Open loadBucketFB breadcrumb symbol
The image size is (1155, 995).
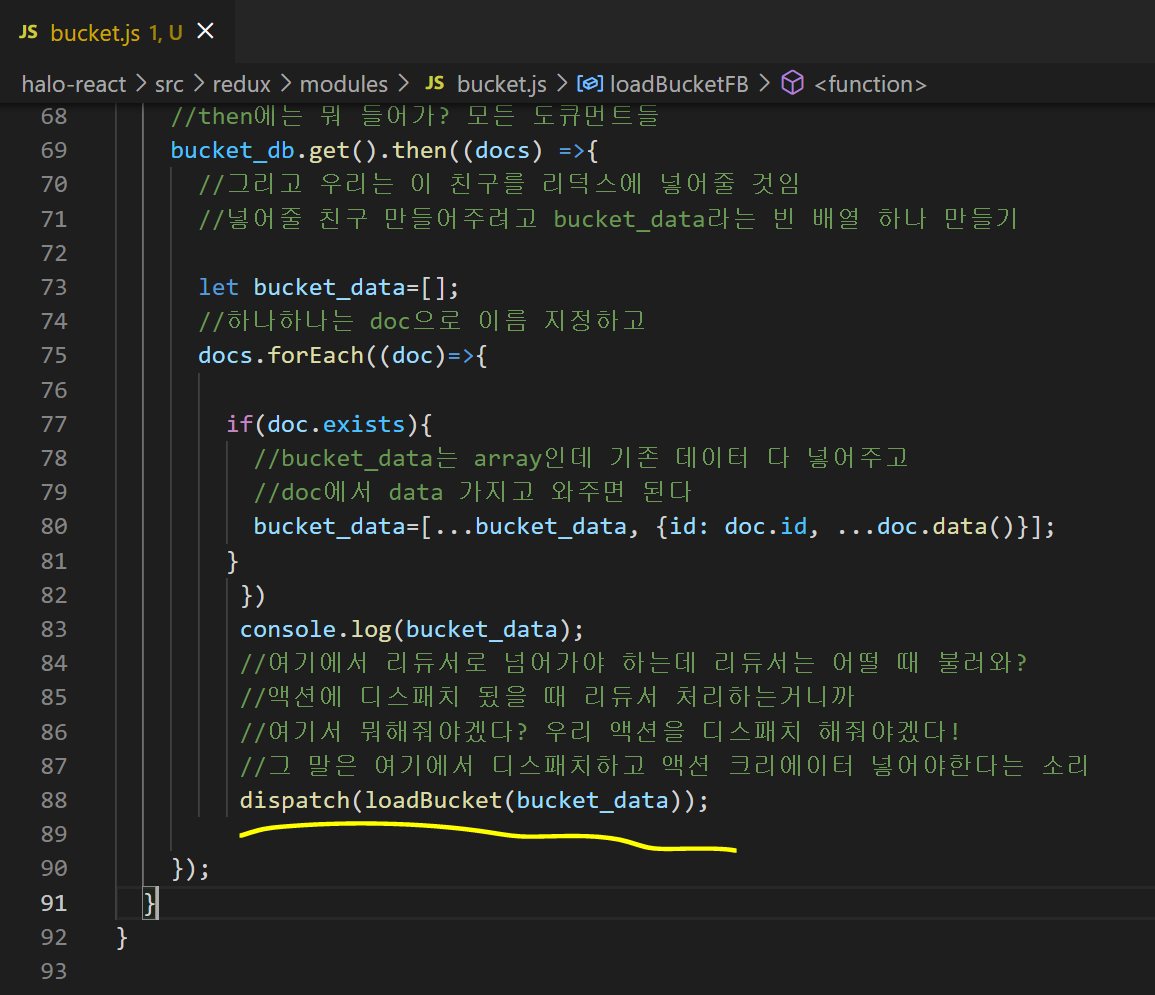pyautogui.click(x=679, y=84)
